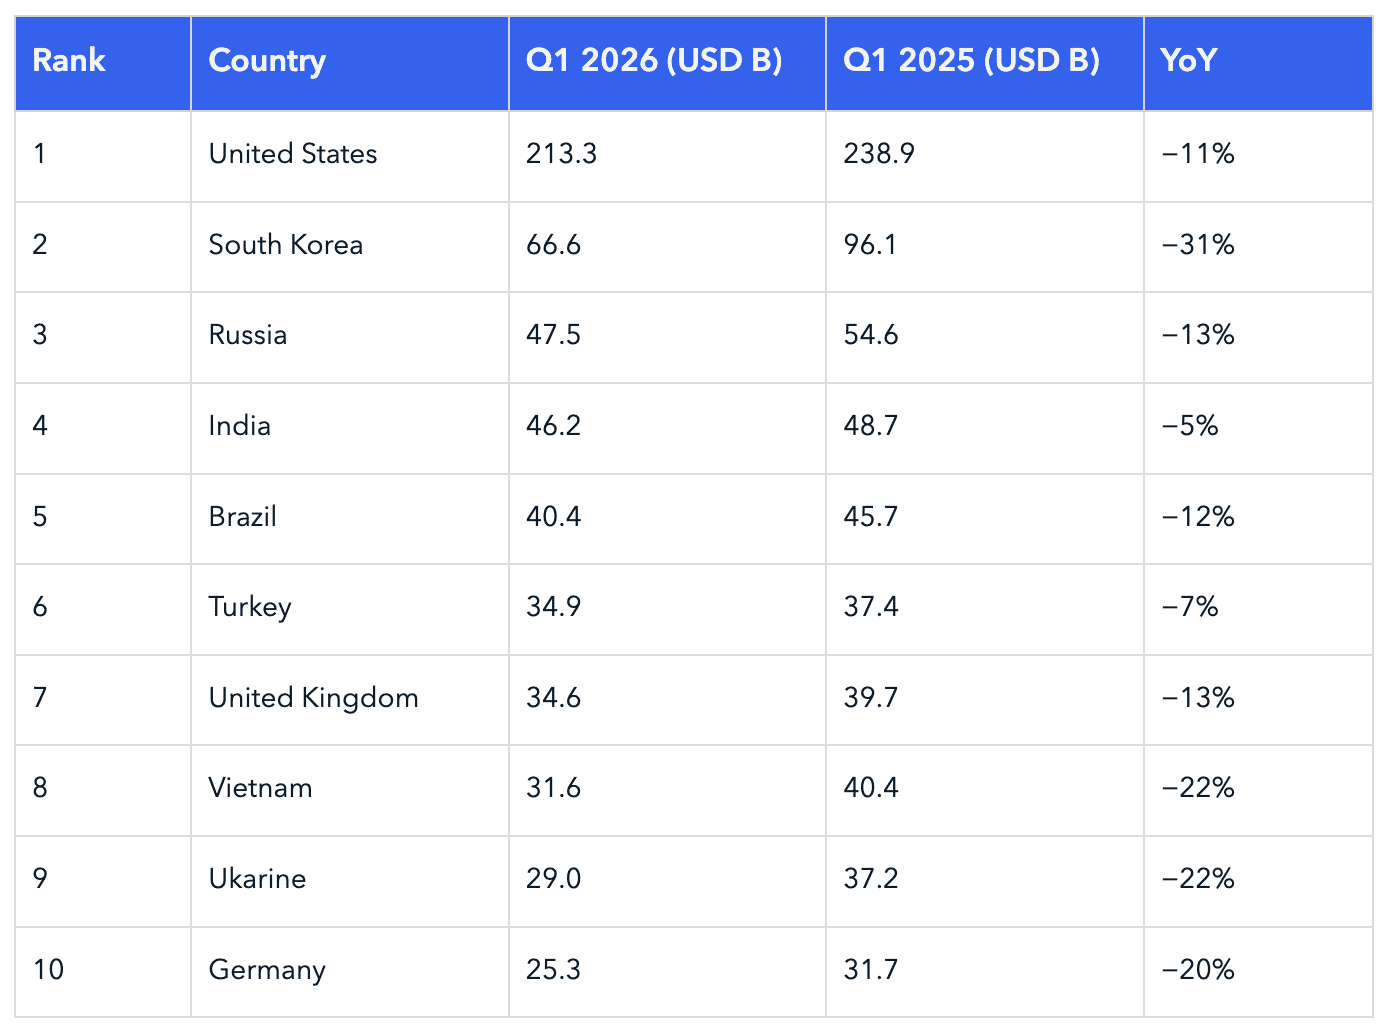Select the Q1 2025 (USD B) header

point(985,62)
